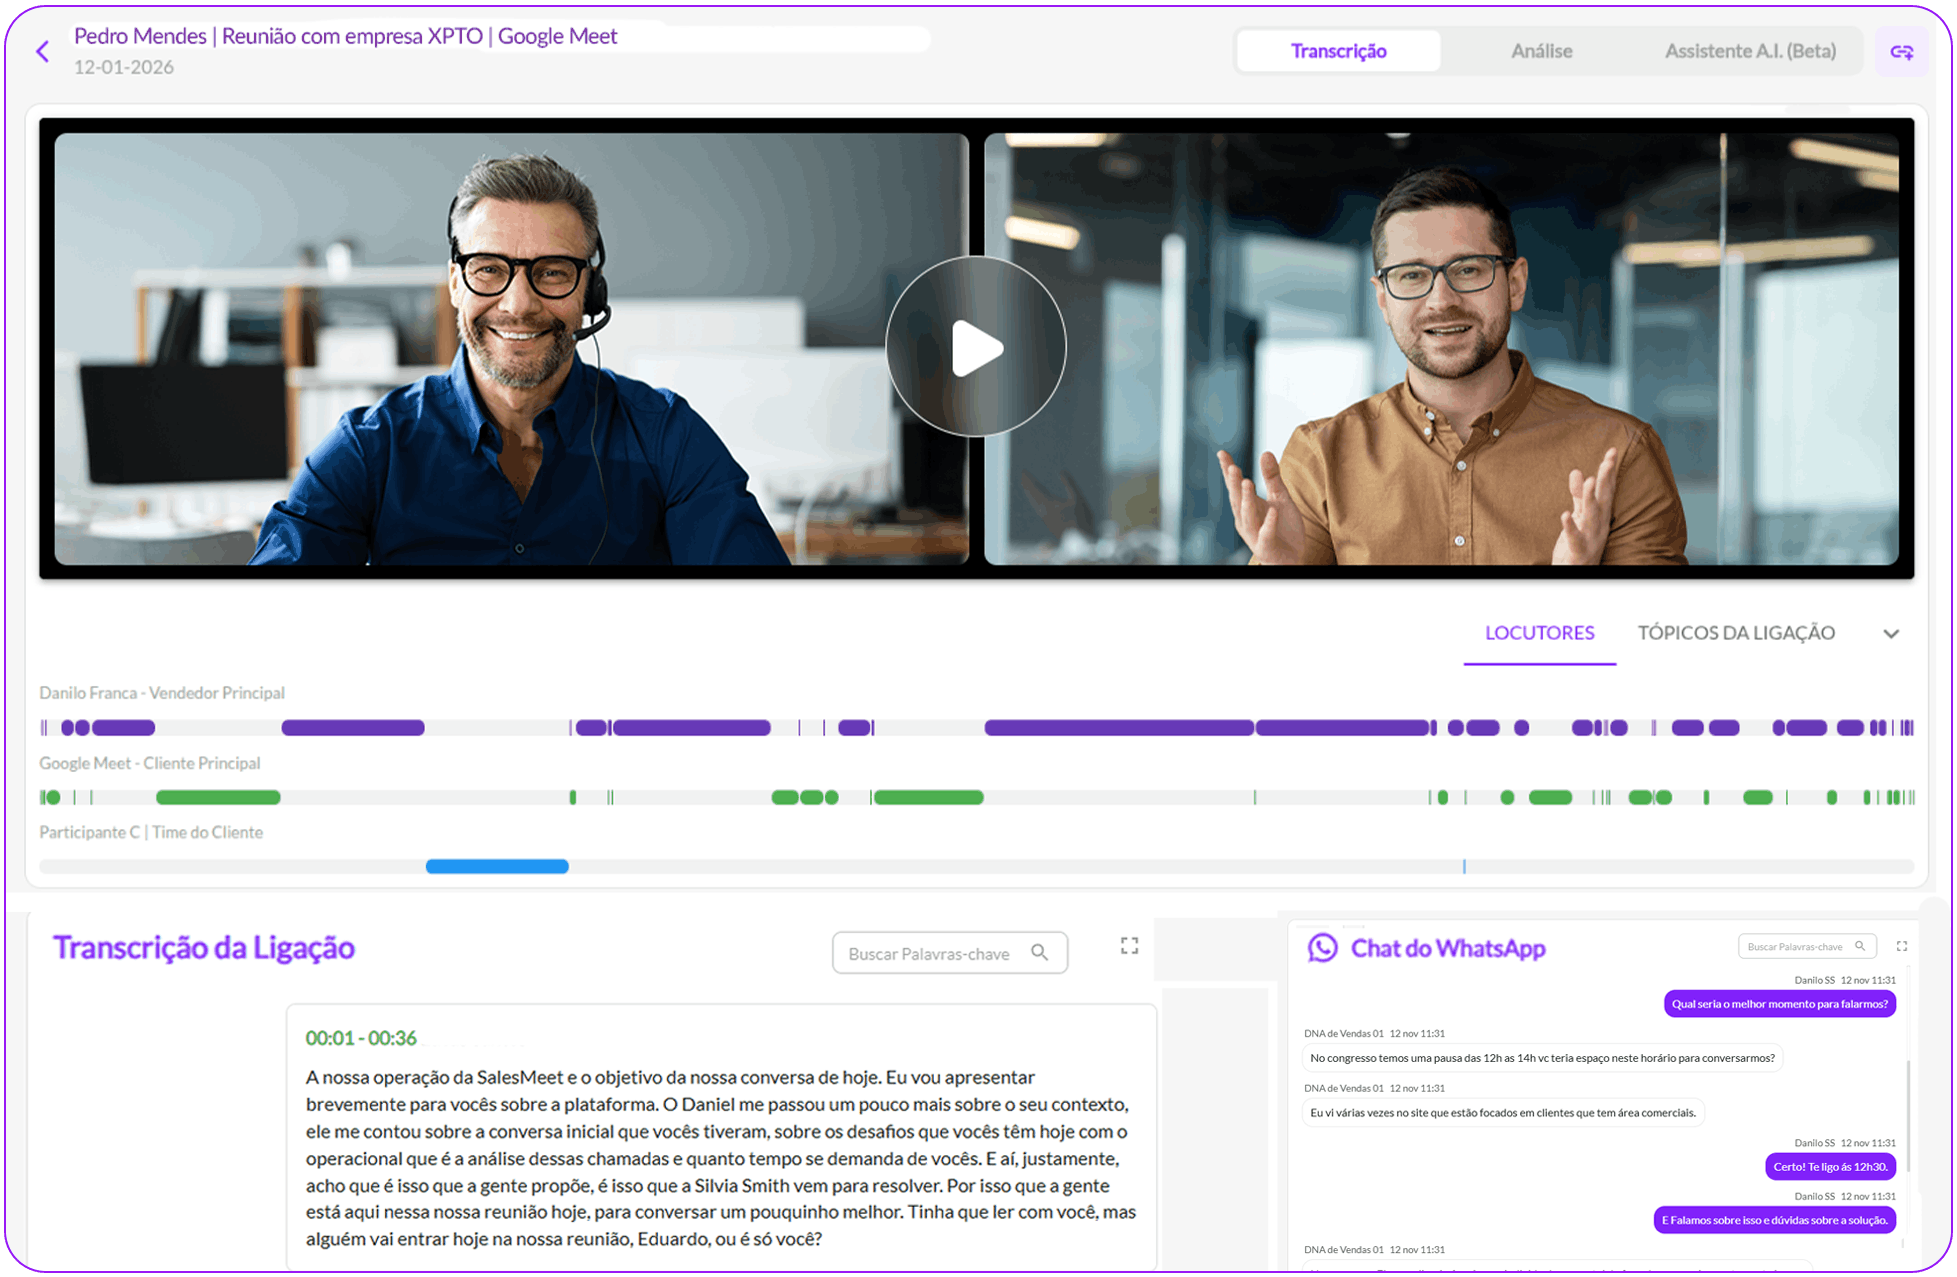
Task: Click the 00:01 - 00:36 transcript timestamp
Action: (x=361, y=1038)
